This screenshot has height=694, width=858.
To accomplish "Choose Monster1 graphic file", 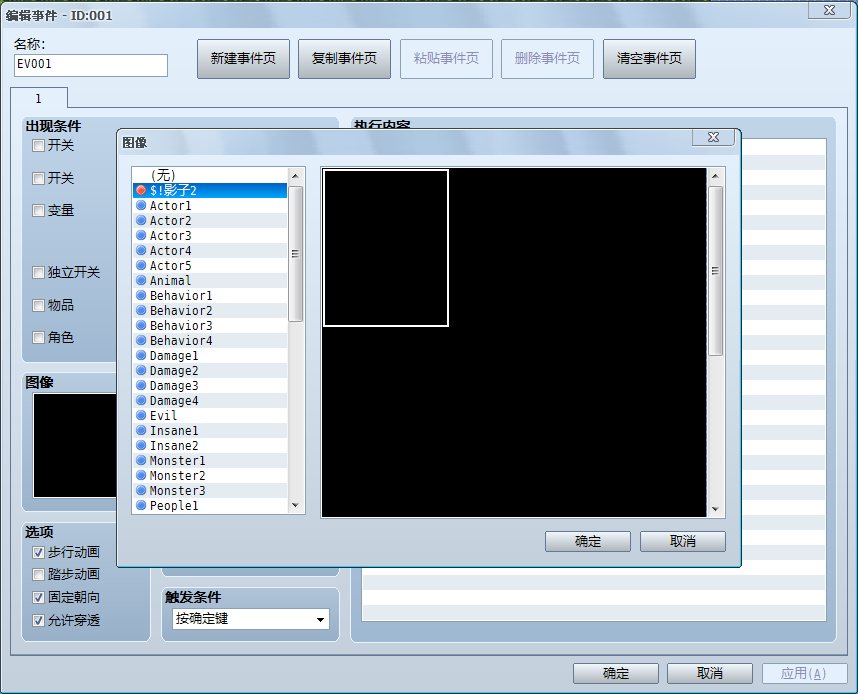I will click(210, 461).
